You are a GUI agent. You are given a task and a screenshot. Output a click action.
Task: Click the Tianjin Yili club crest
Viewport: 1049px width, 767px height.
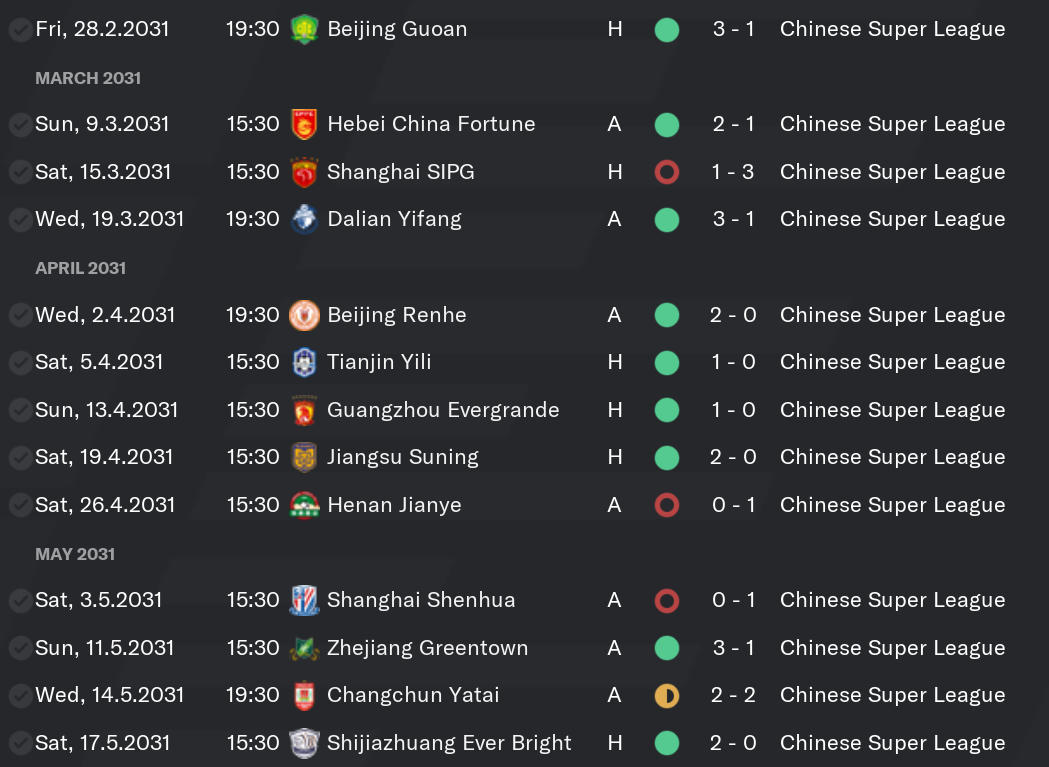point(304,363)
